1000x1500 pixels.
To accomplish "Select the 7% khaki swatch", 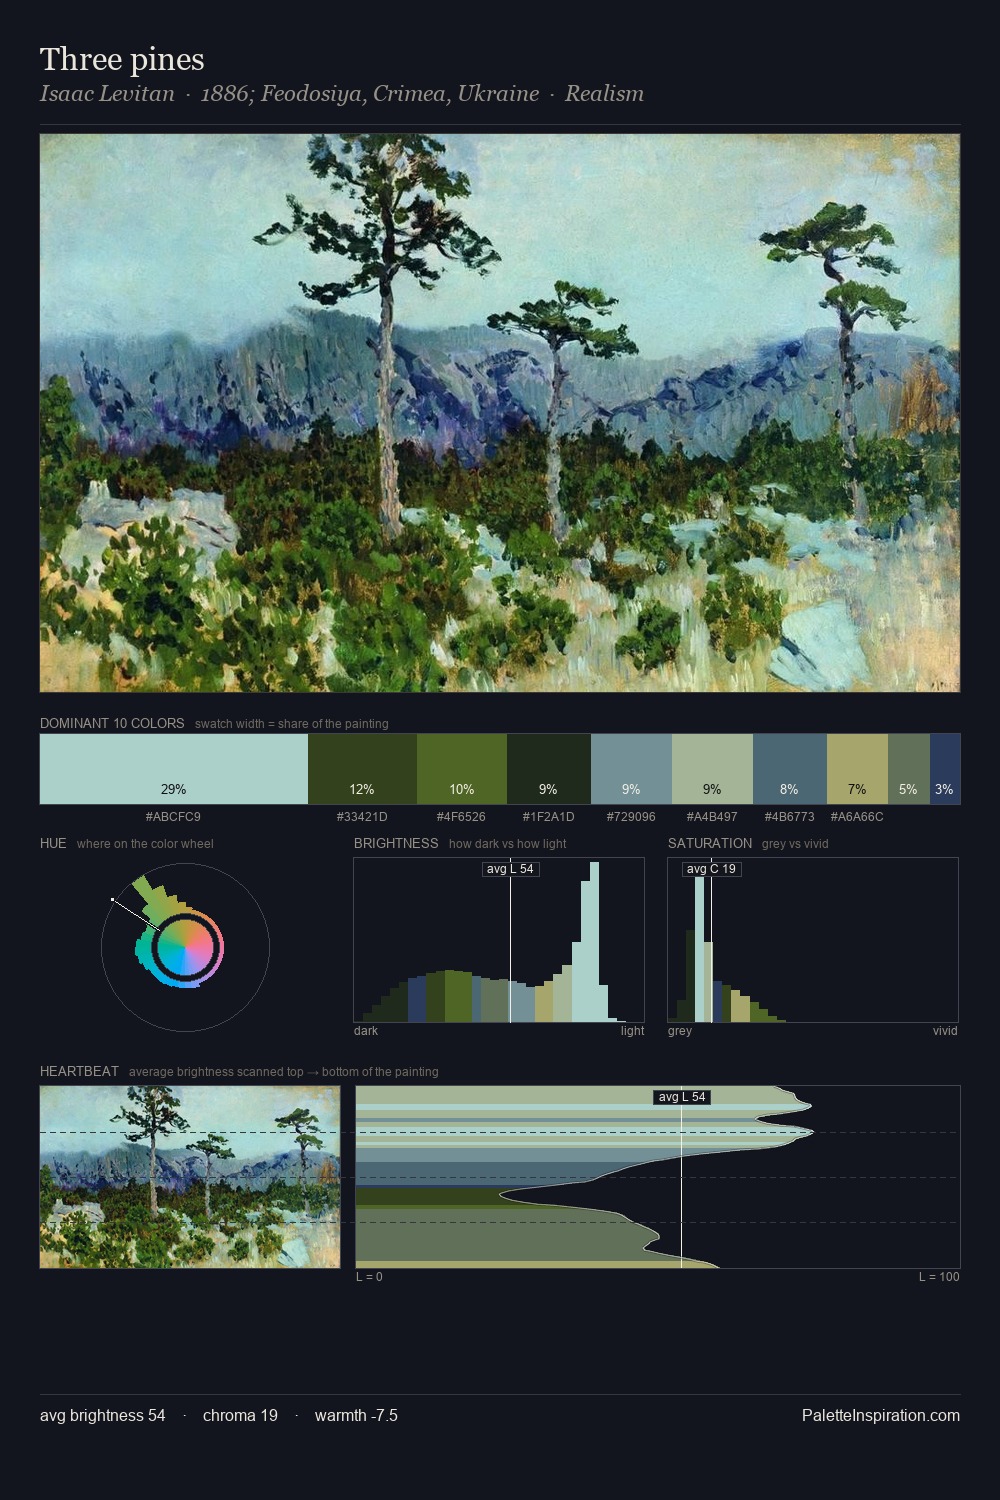I will click(x=857, y=769).
